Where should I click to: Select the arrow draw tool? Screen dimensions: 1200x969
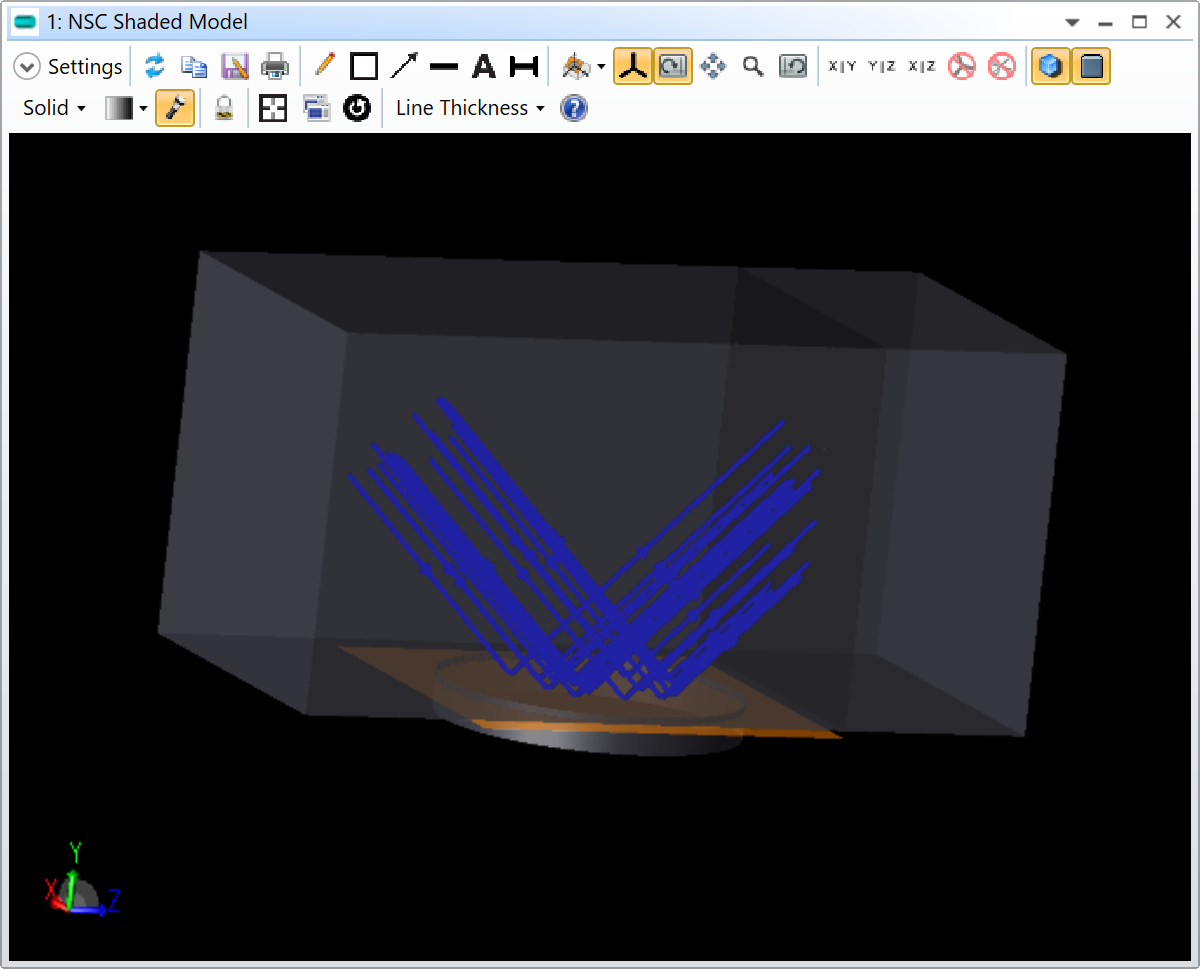click(404, 67)
